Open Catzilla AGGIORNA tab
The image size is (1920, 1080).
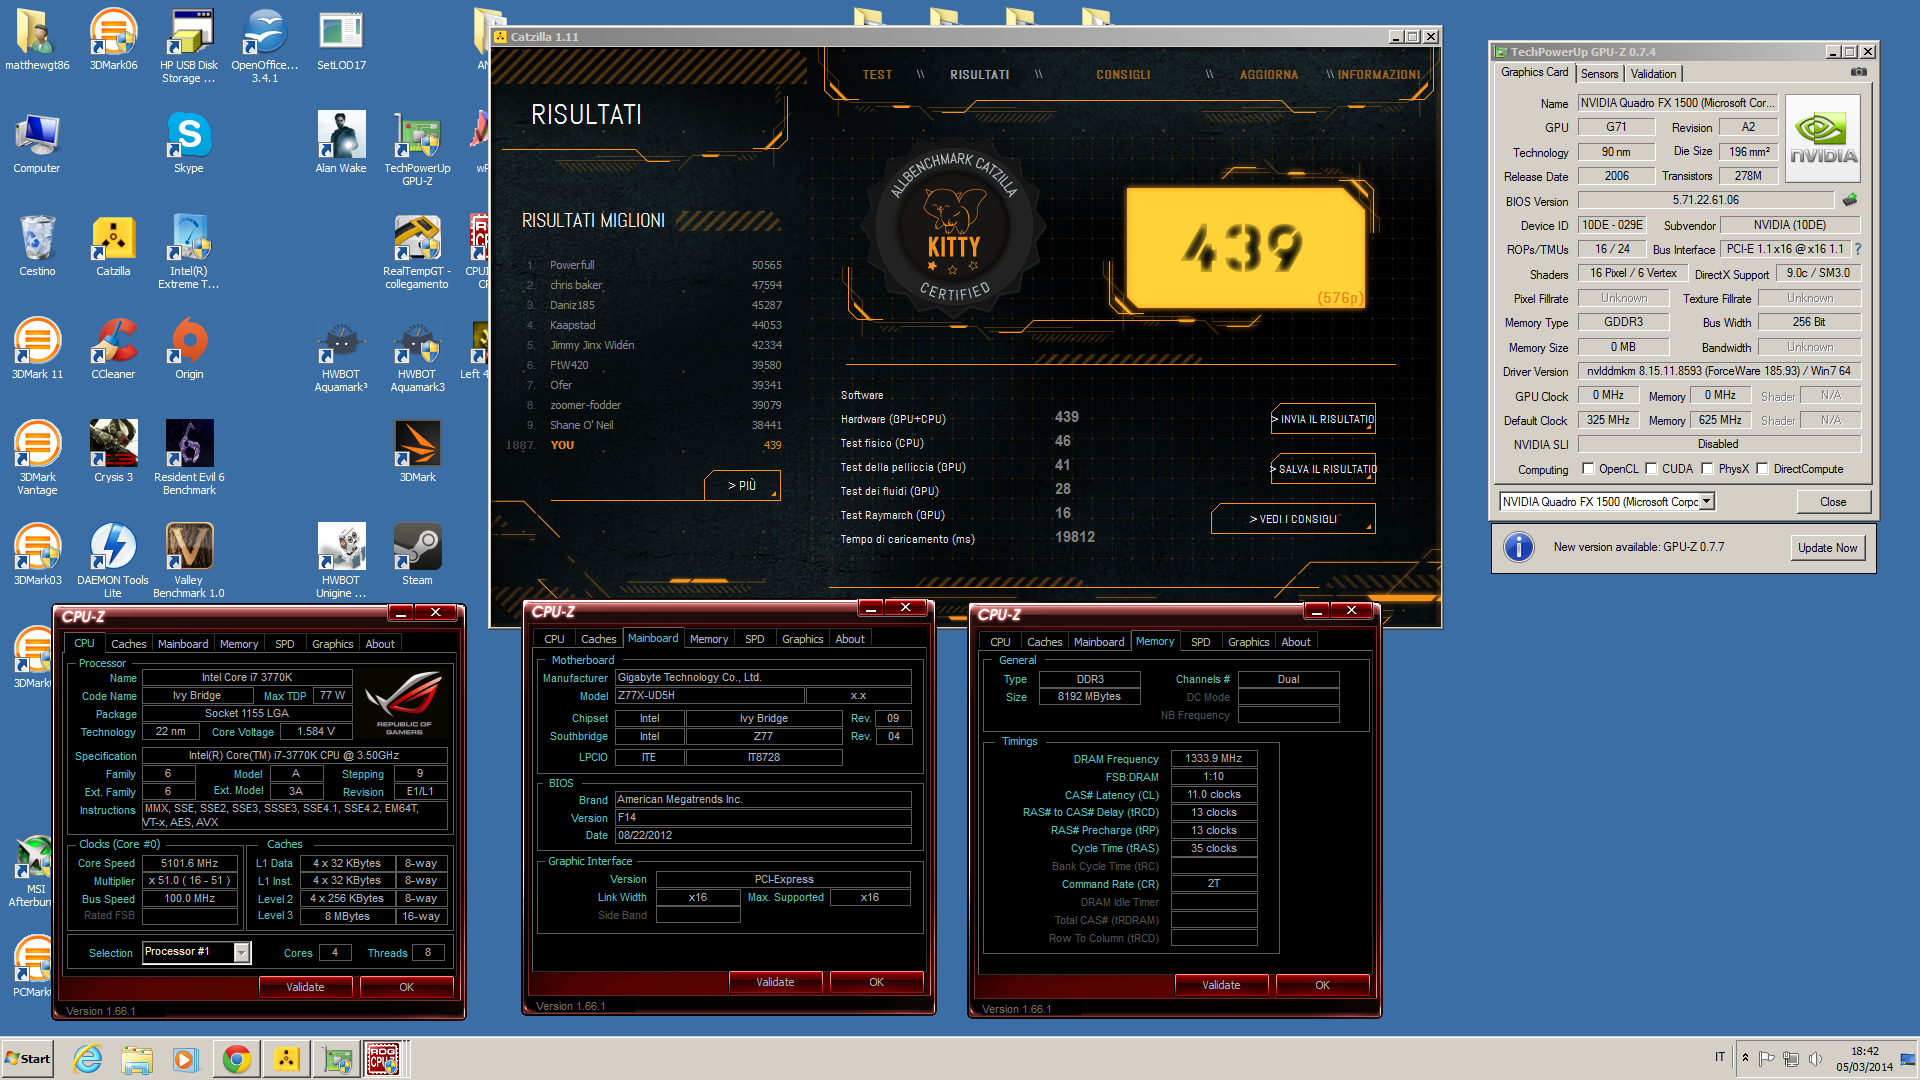pos(1268,75)
